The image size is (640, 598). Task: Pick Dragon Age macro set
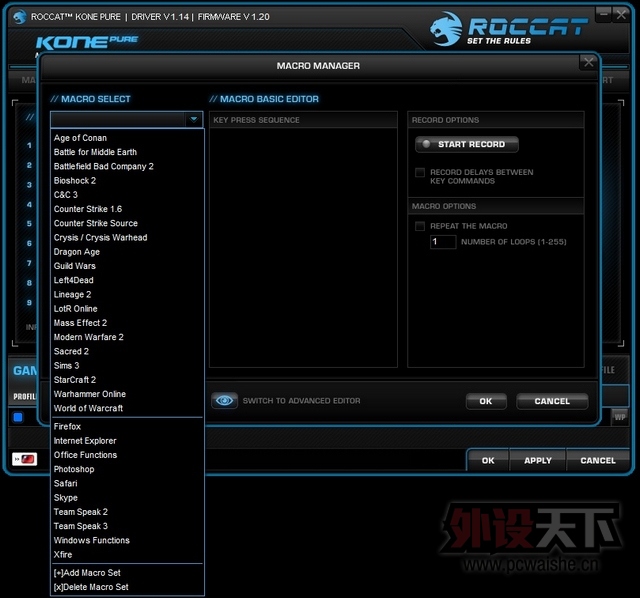coord(127,252)
